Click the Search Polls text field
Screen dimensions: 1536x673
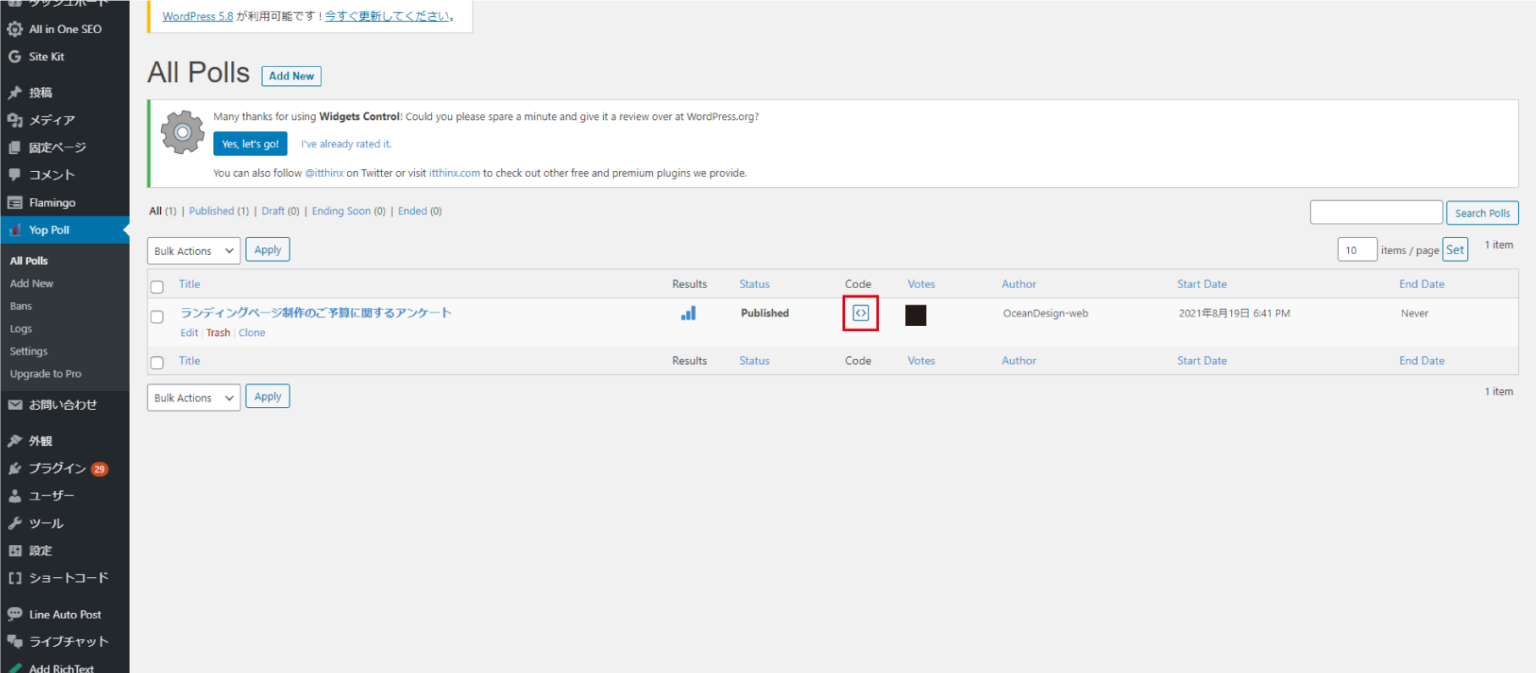click(x=1376, y=212)
